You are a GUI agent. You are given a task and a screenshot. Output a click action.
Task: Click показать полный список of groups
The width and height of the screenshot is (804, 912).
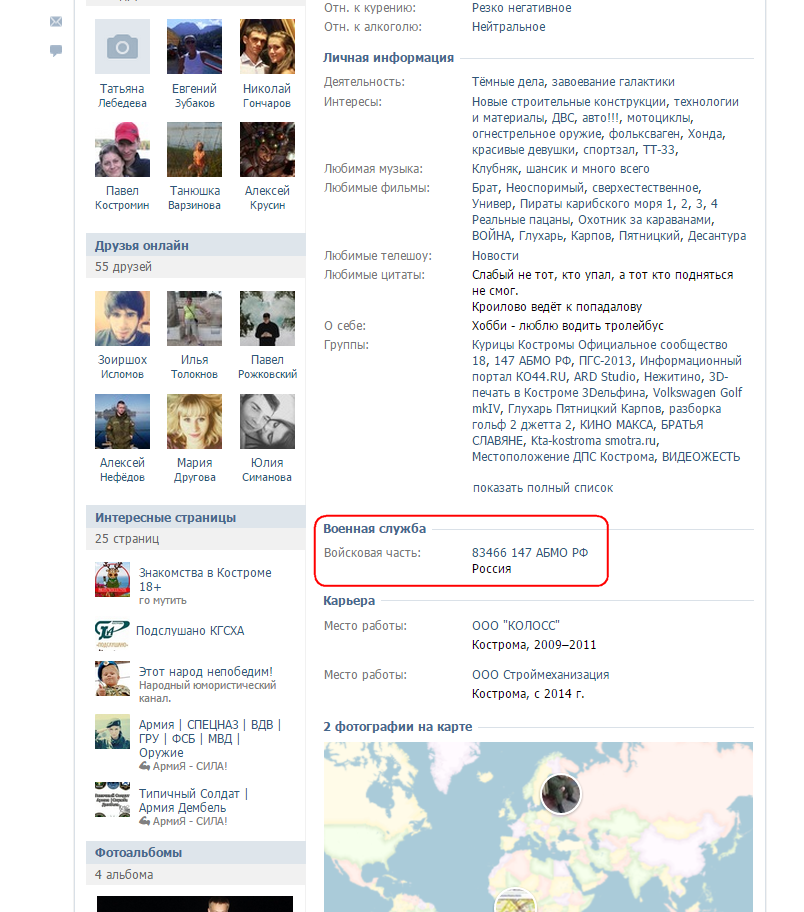(543, 488)
